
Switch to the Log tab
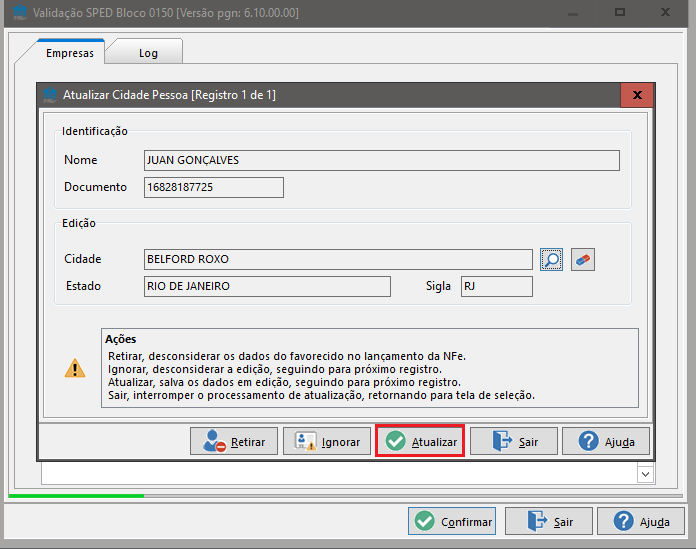tap(148, 53)
